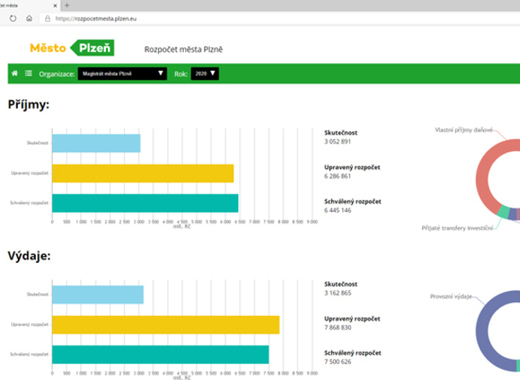Click the Výdaje Upravený rozpočet yellow bar
Image resolution: width=520 pixels, height=380 pixels.
(166, 325)
